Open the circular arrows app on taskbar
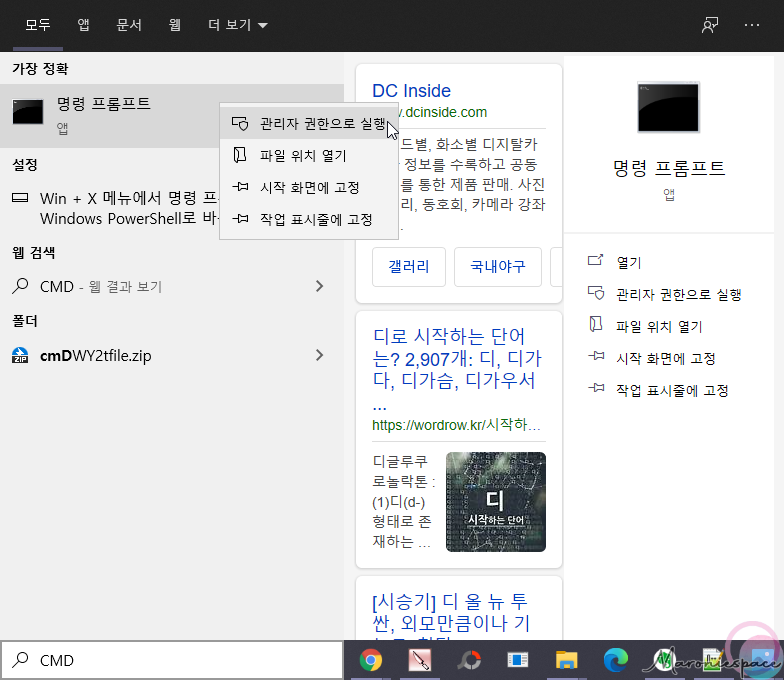This screenshot has width=784, height=680. tap(469, 660)
